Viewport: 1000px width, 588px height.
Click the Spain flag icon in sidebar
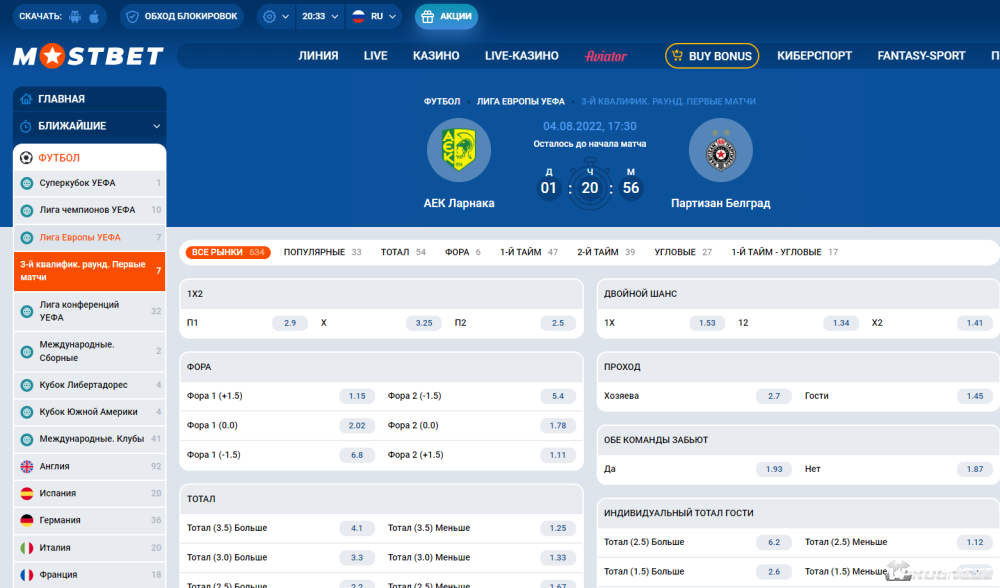coord(27,494)
